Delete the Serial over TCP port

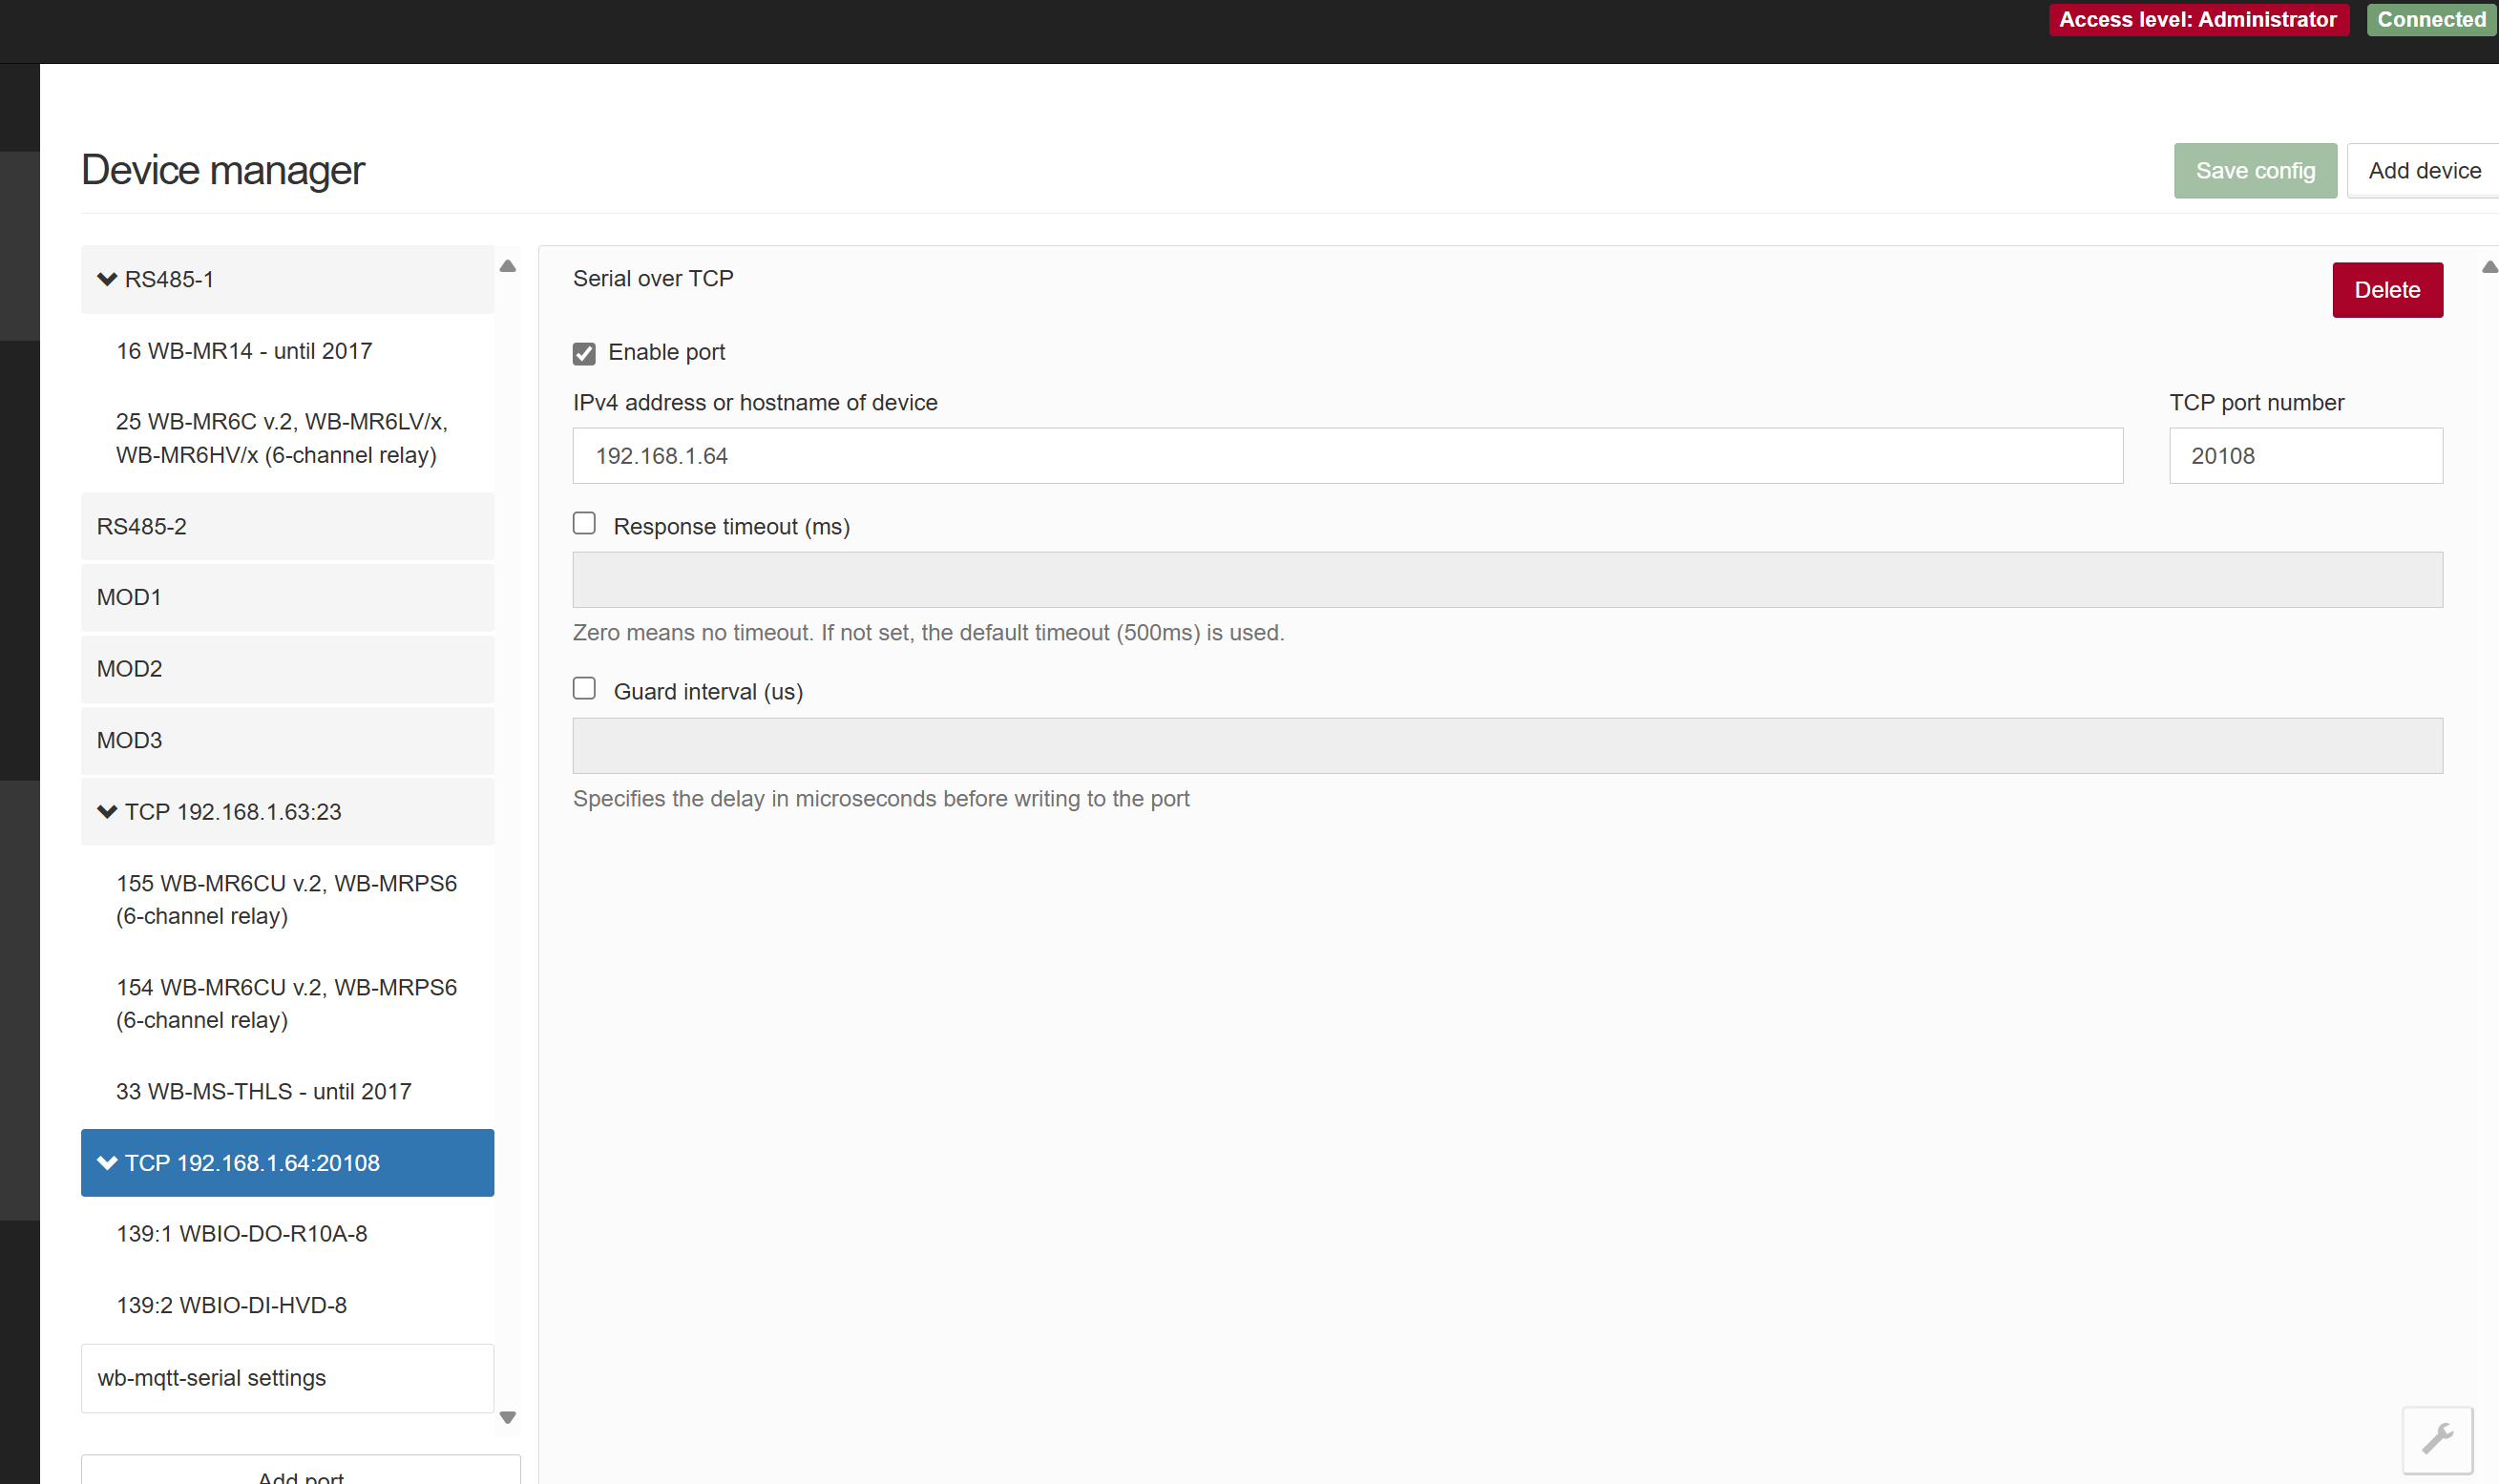[2386, 290]
